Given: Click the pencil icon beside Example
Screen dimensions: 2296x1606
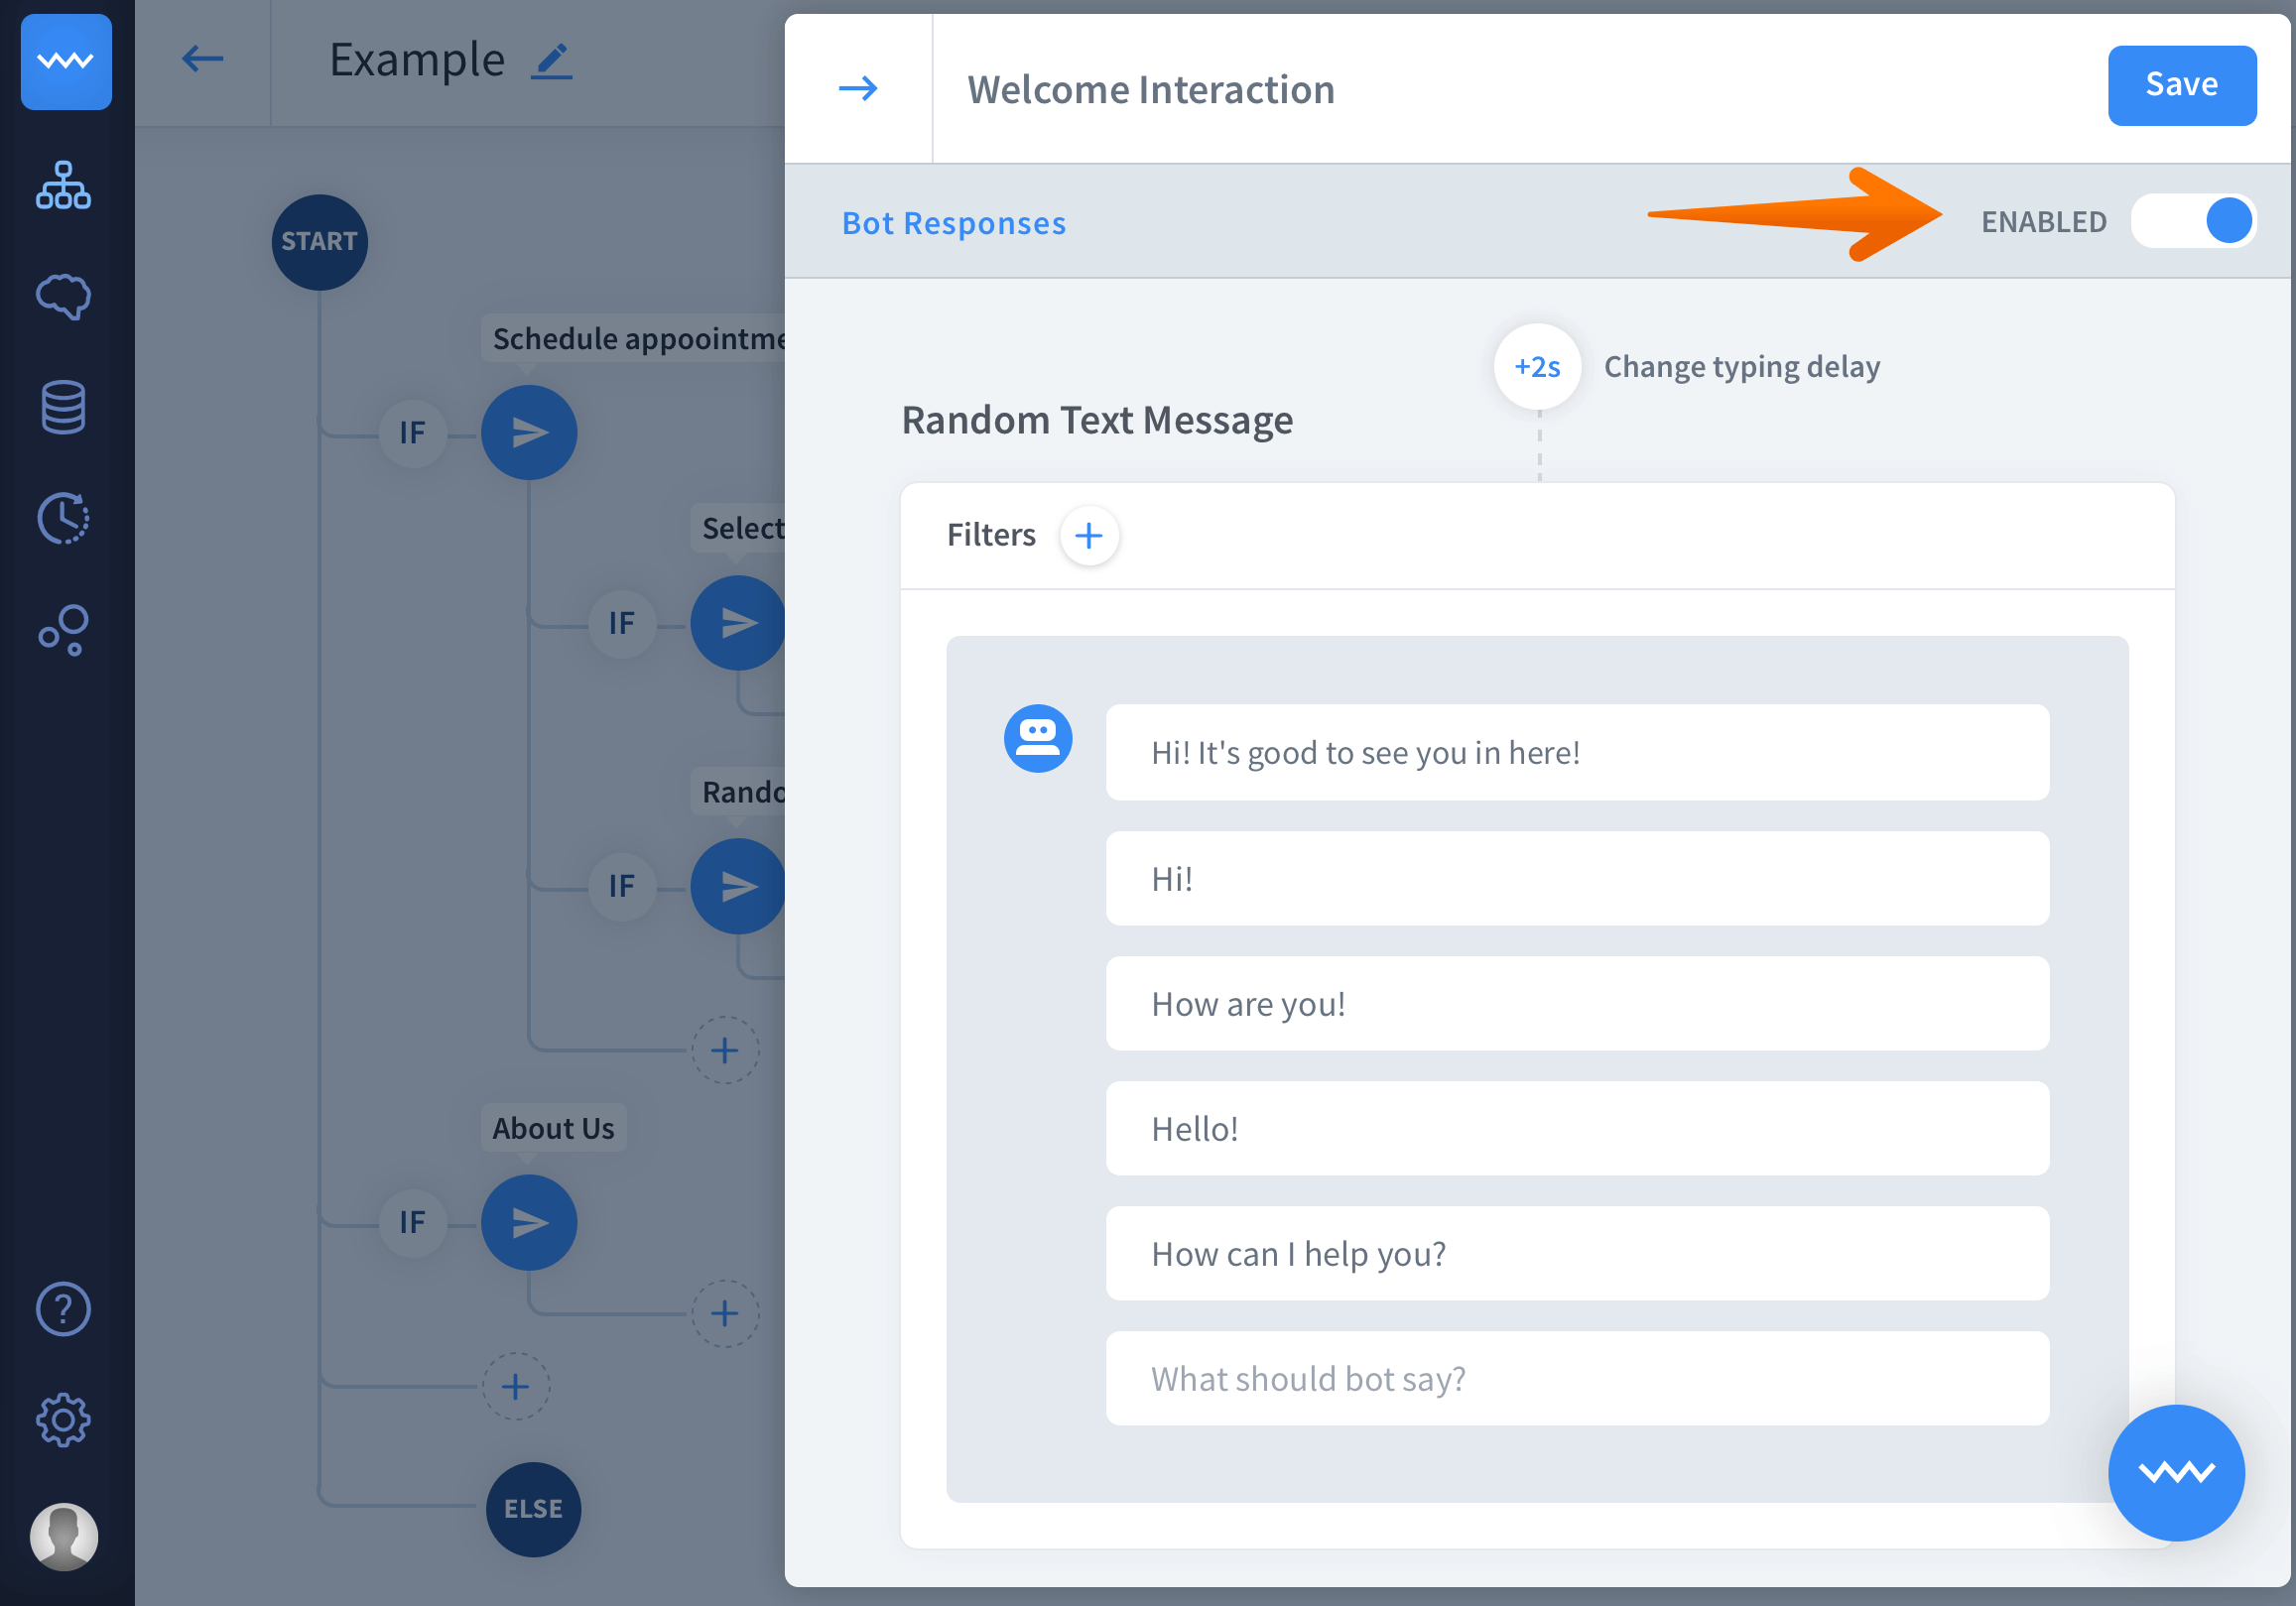Looking at the screenshot, I should point(551,61).
